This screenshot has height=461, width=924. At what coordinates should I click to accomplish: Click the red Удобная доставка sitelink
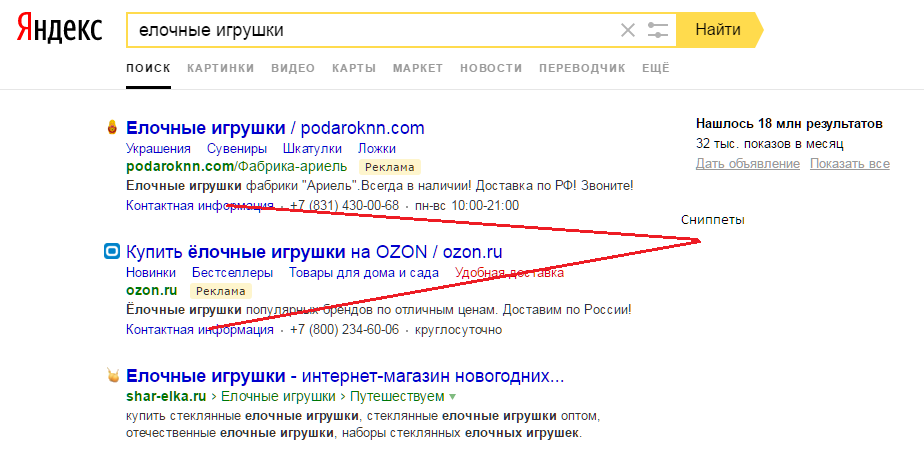509,273
